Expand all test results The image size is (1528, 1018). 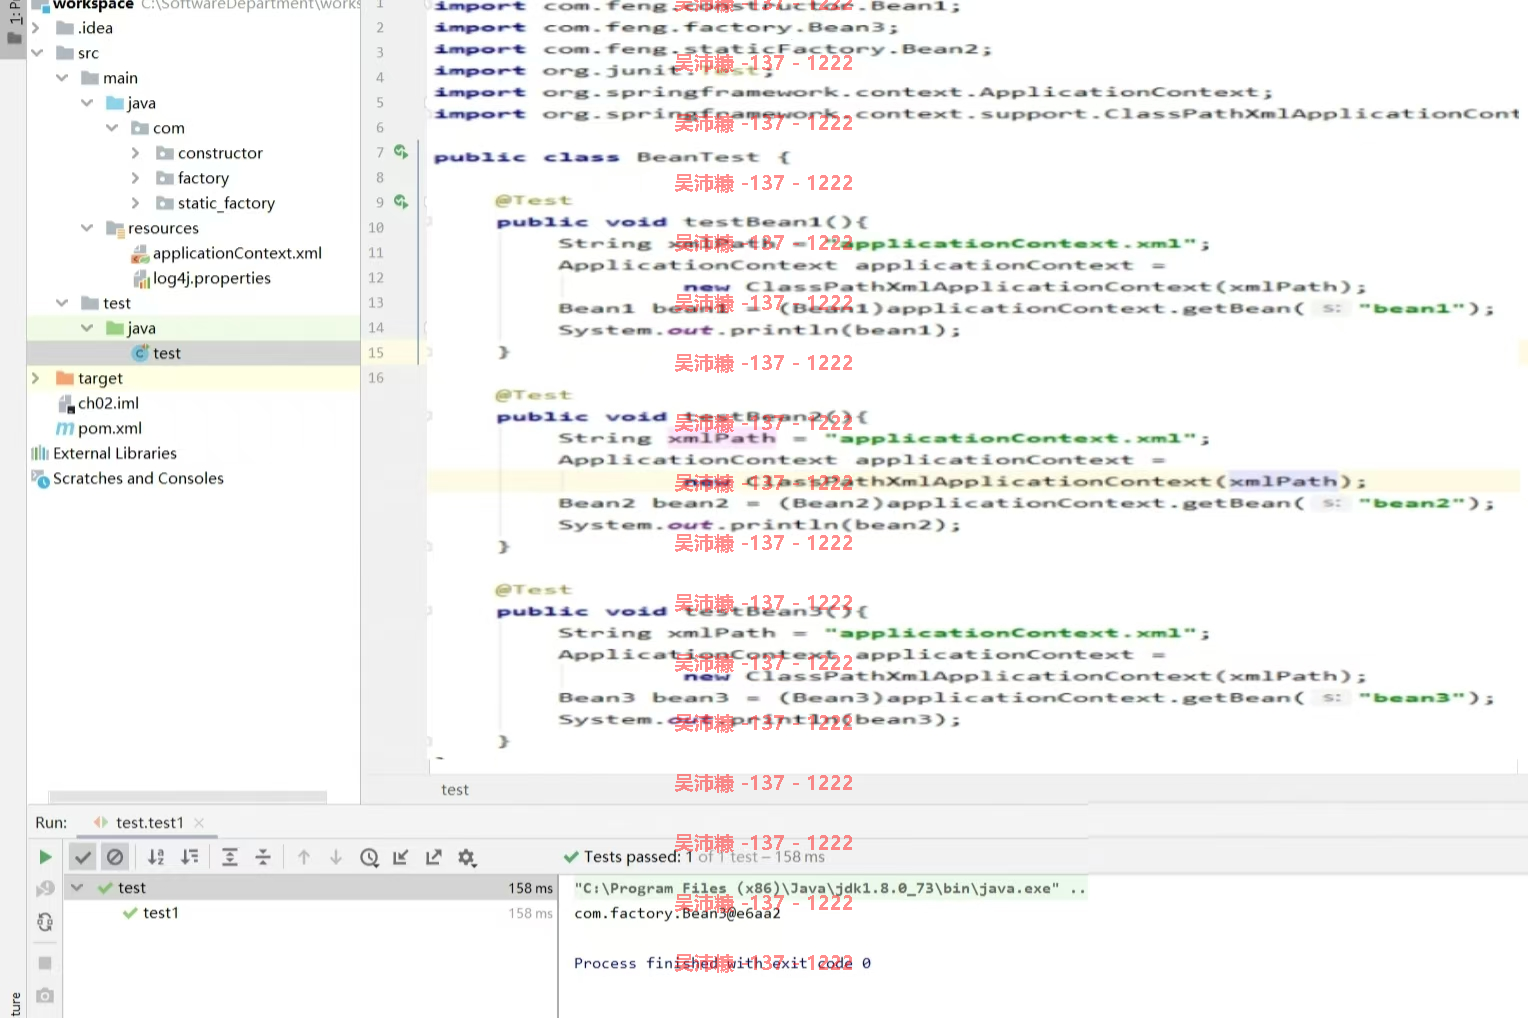tap(230, 857)
